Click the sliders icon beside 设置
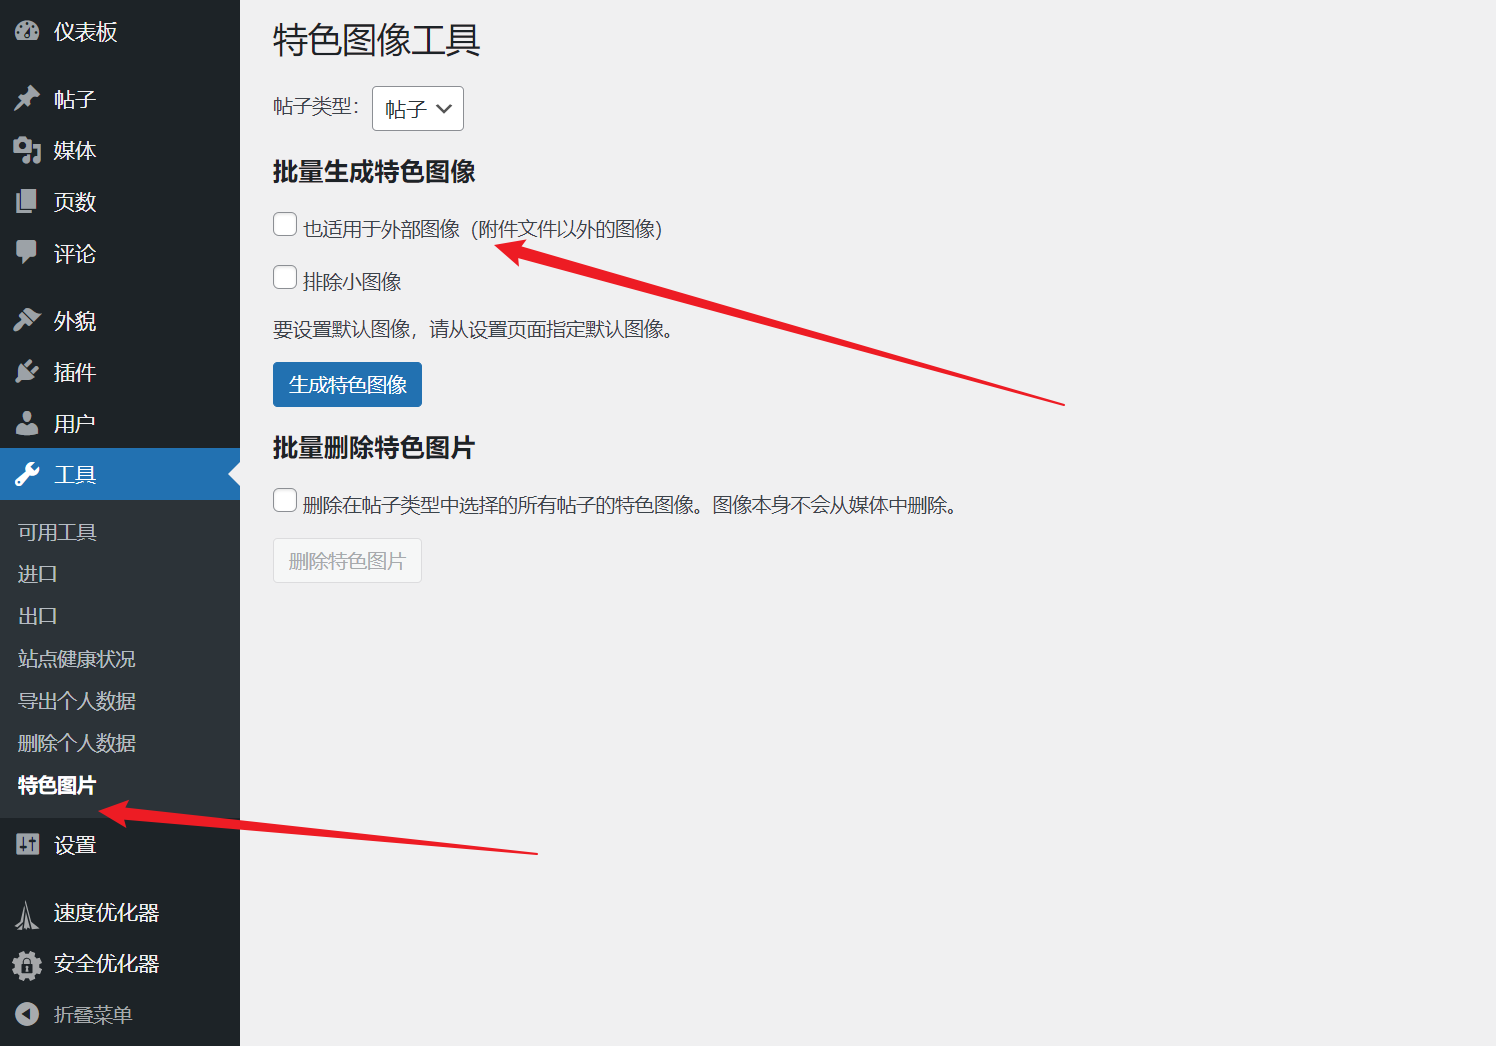 (x=27, y=845)
